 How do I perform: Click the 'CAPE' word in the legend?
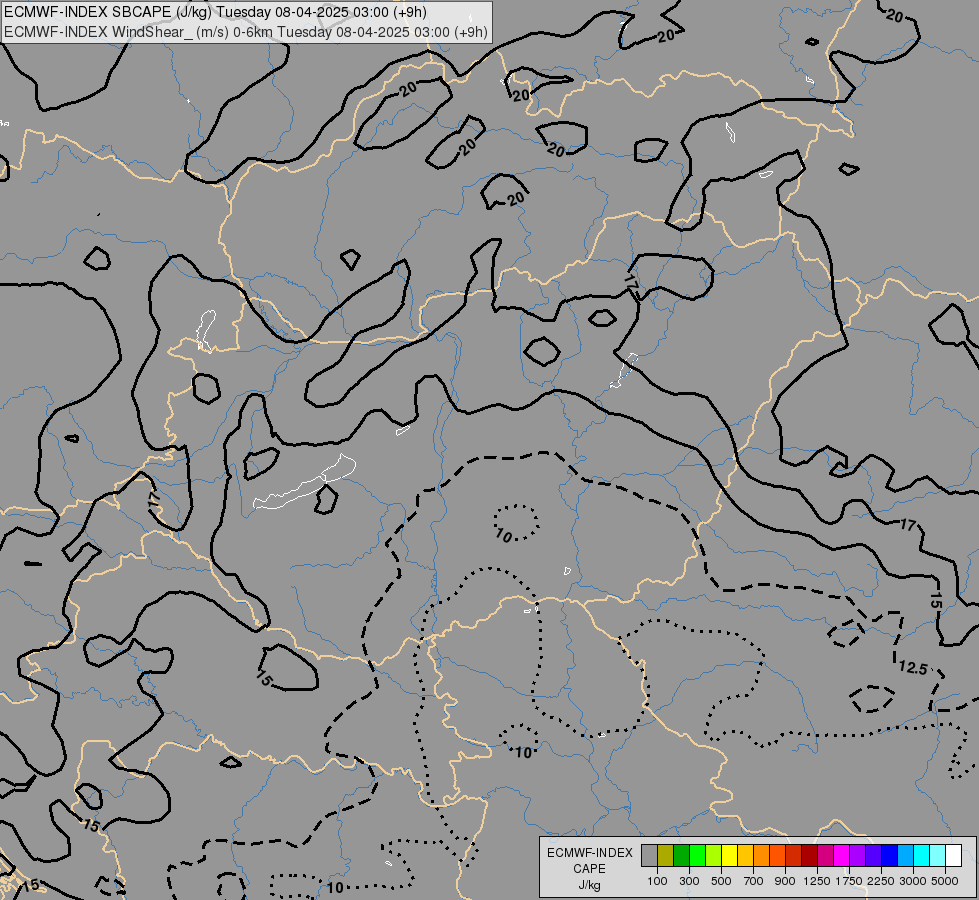(x=589, y=869)
